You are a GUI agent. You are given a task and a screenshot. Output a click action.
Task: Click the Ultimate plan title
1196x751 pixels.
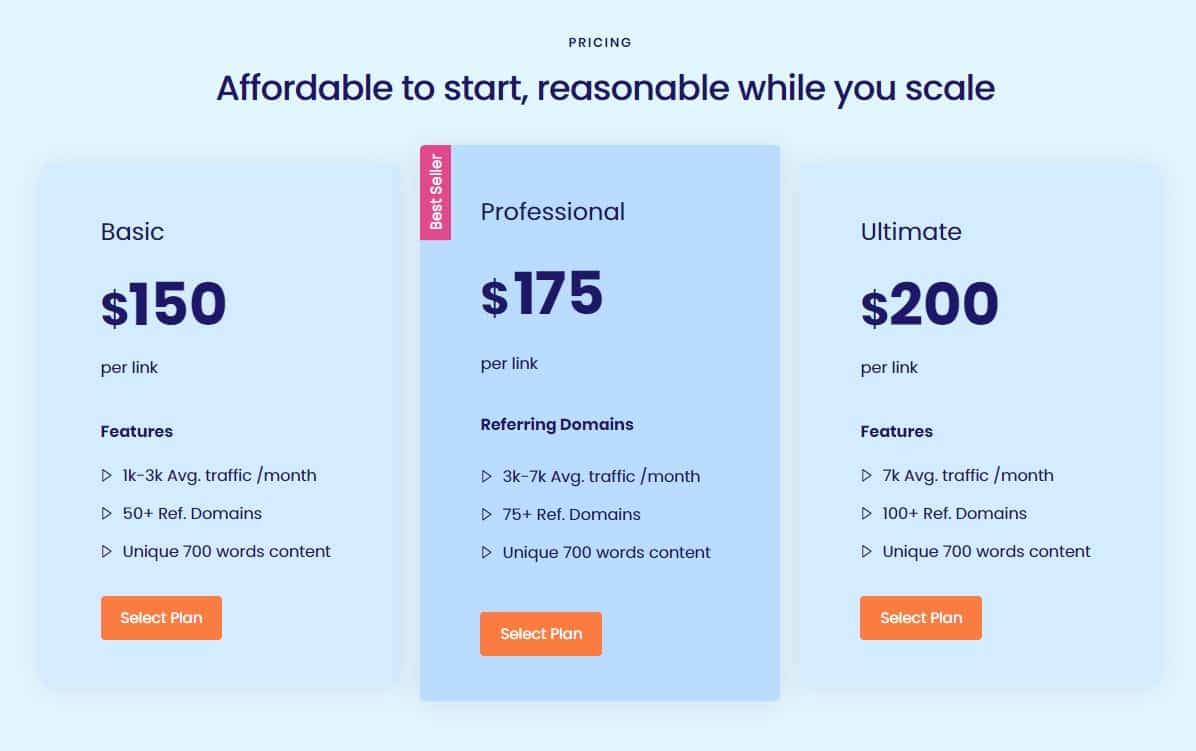tap(911, 232)
